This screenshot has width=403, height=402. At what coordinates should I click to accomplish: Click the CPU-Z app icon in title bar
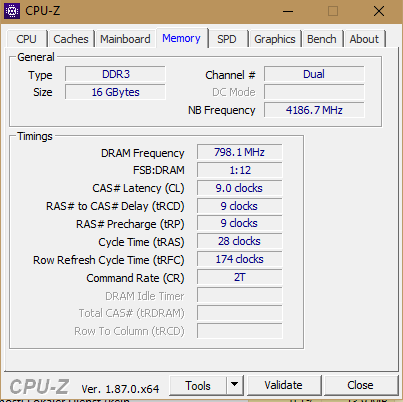(12, 11)
